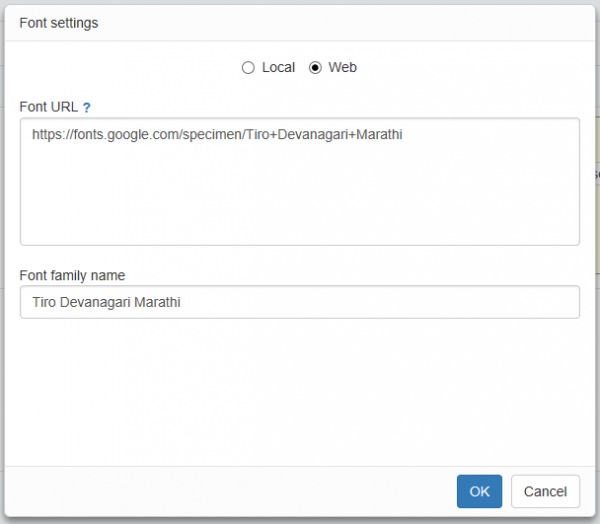Click the fonts.google.com URL text
600x524 pixels.
[x=217, y=135]
